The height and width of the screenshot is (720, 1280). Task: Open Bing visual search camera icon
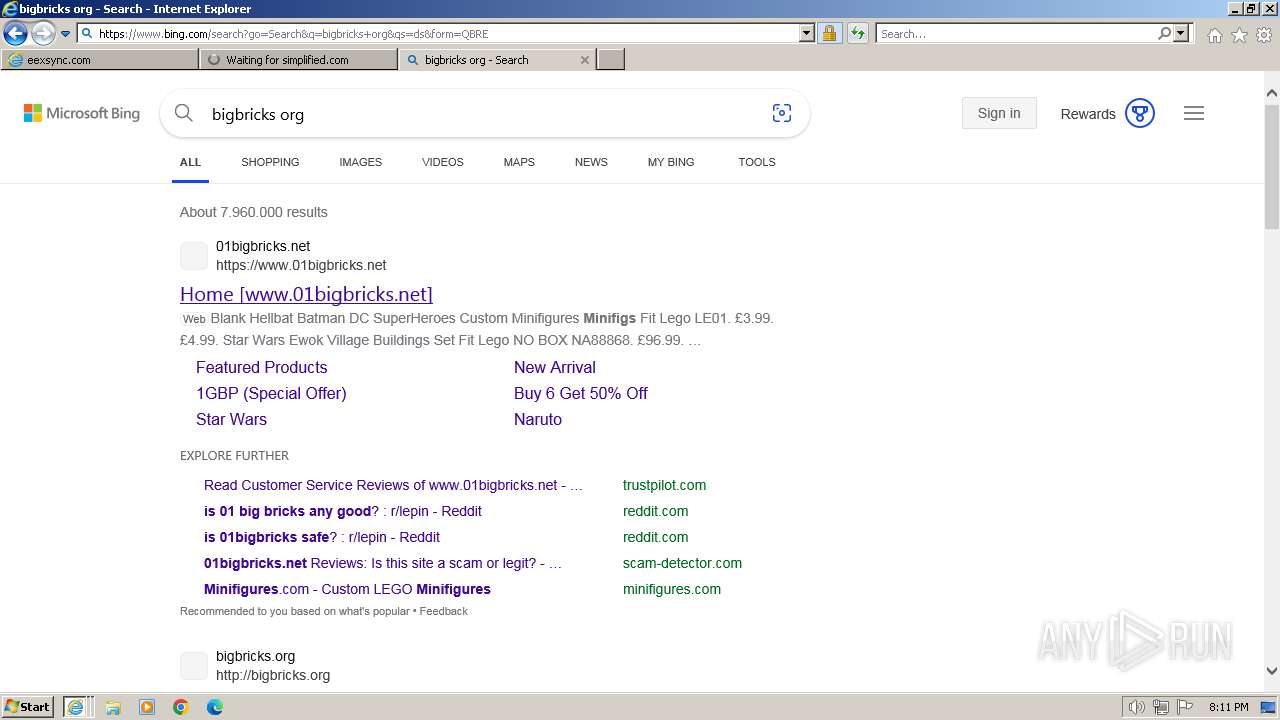pyautogui.click(x=782, y=113)
